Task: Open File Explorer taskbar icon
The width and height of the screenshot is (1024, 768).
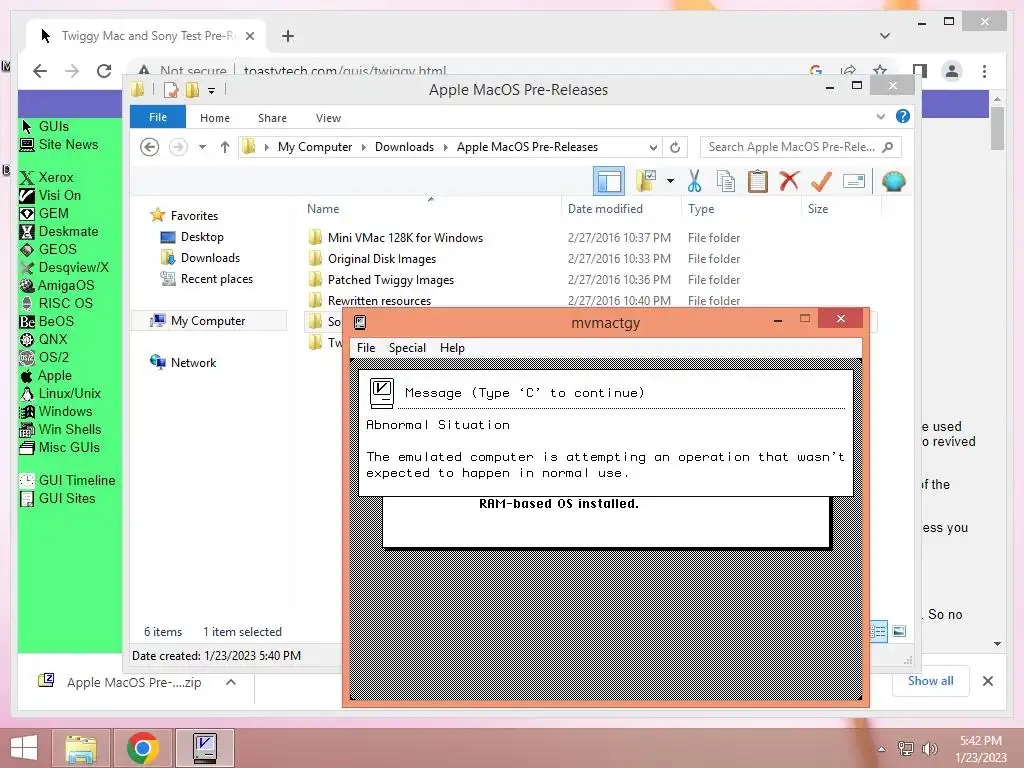Action: tap(81, 748)
